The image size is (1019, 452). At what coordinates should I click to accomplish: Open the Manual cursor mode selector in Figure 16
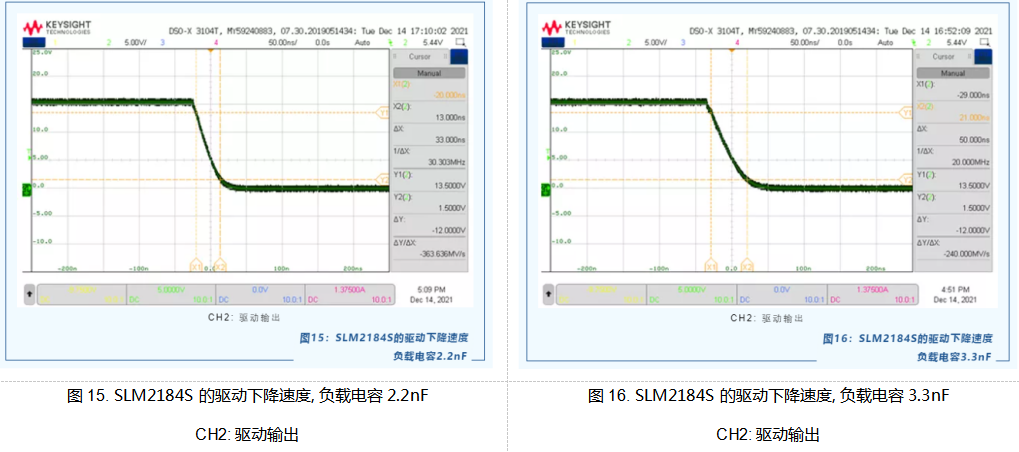(953, 73)
